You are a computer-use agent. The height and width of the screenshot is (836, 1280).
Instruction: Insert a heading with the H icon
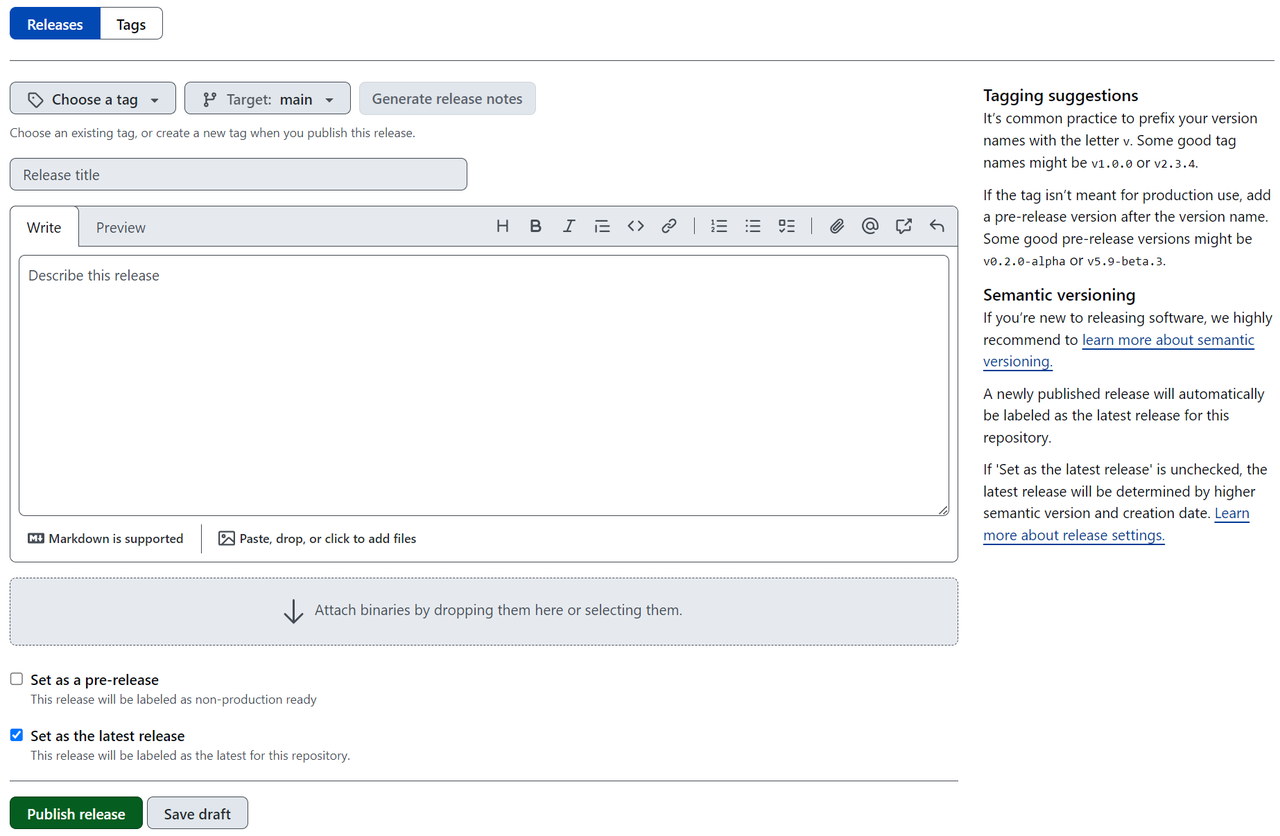(502, 226)
